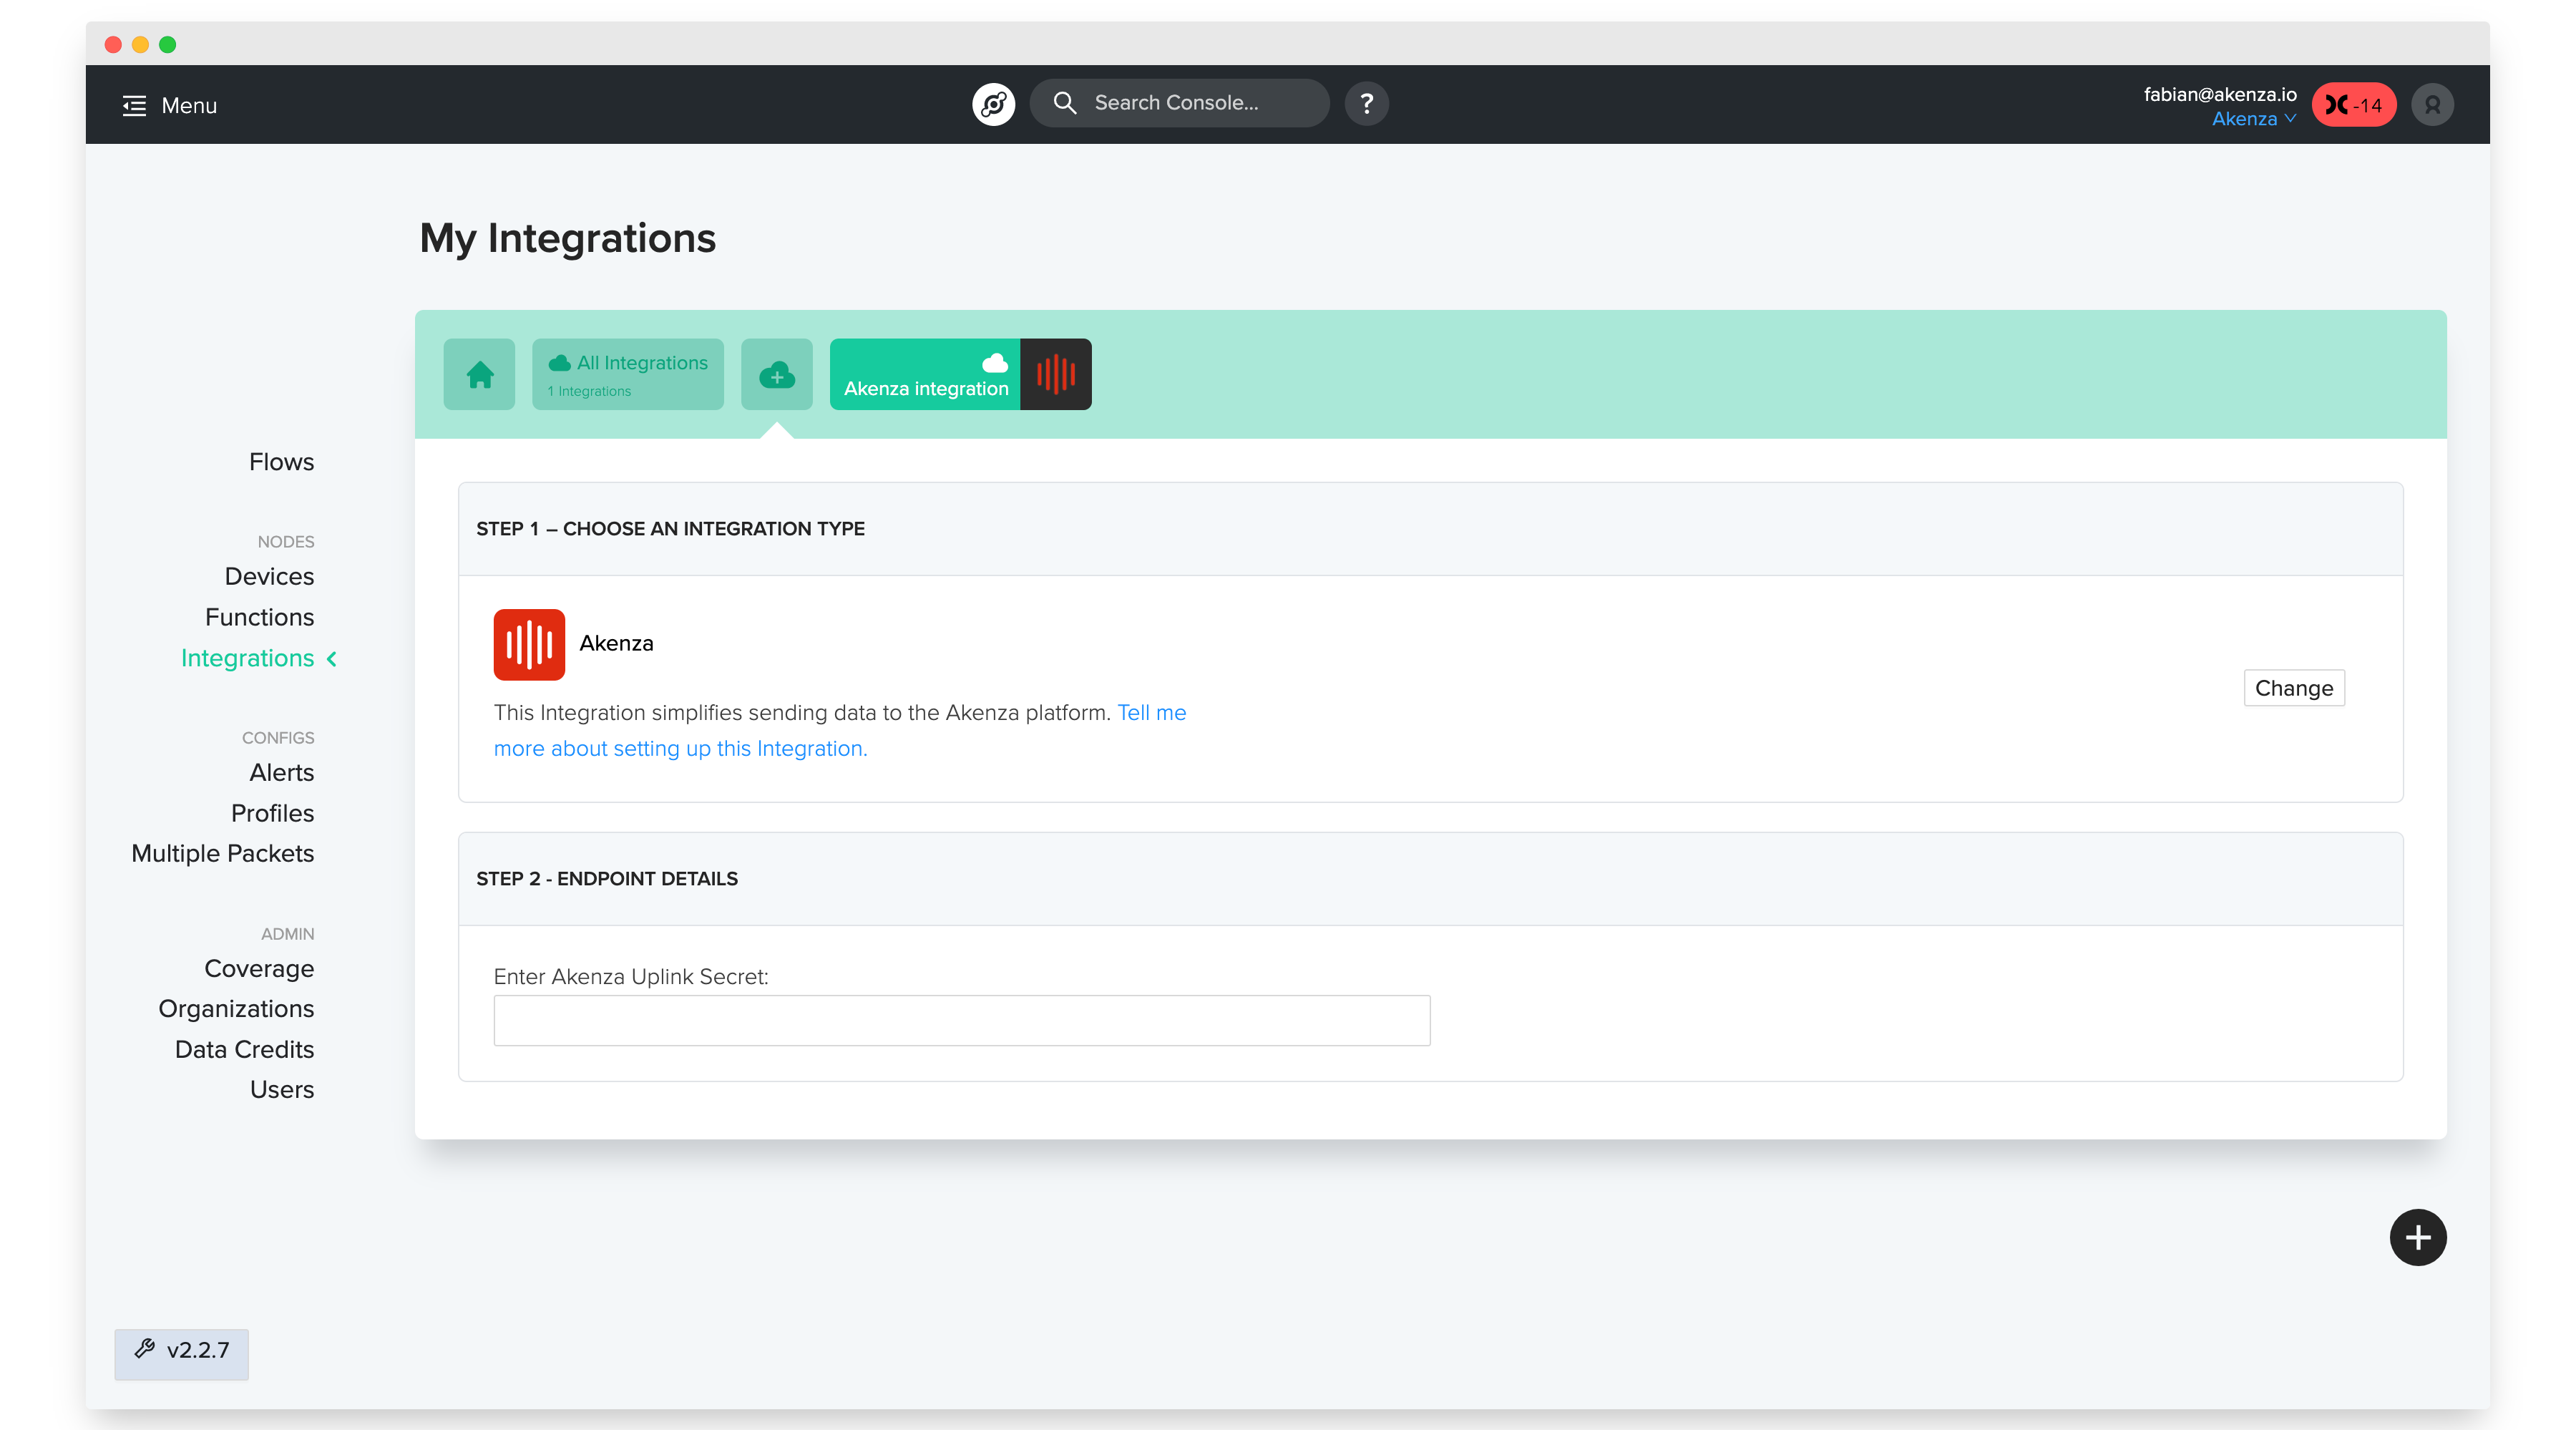Click the red Akenza logo tile
This screenshot has height=1430, width=2576.
(x=529, y=644)
